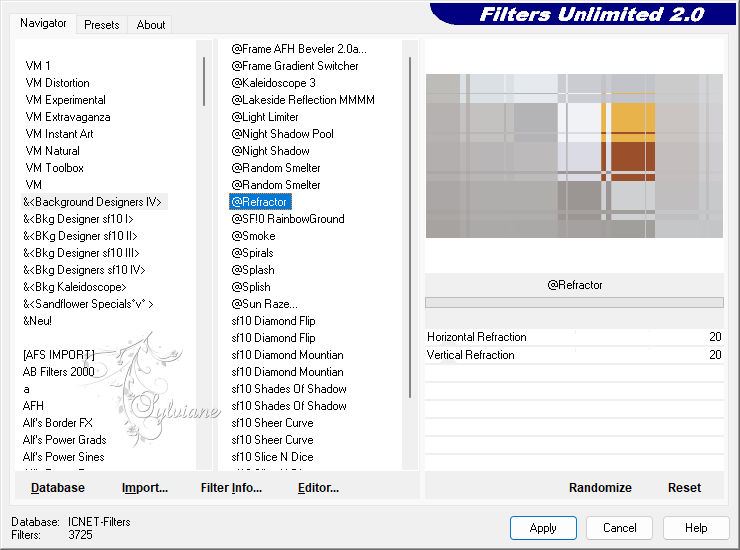740x550 pixels.
Task: Adjust Horizontal Refraction slider
Action: click(574, 337)
